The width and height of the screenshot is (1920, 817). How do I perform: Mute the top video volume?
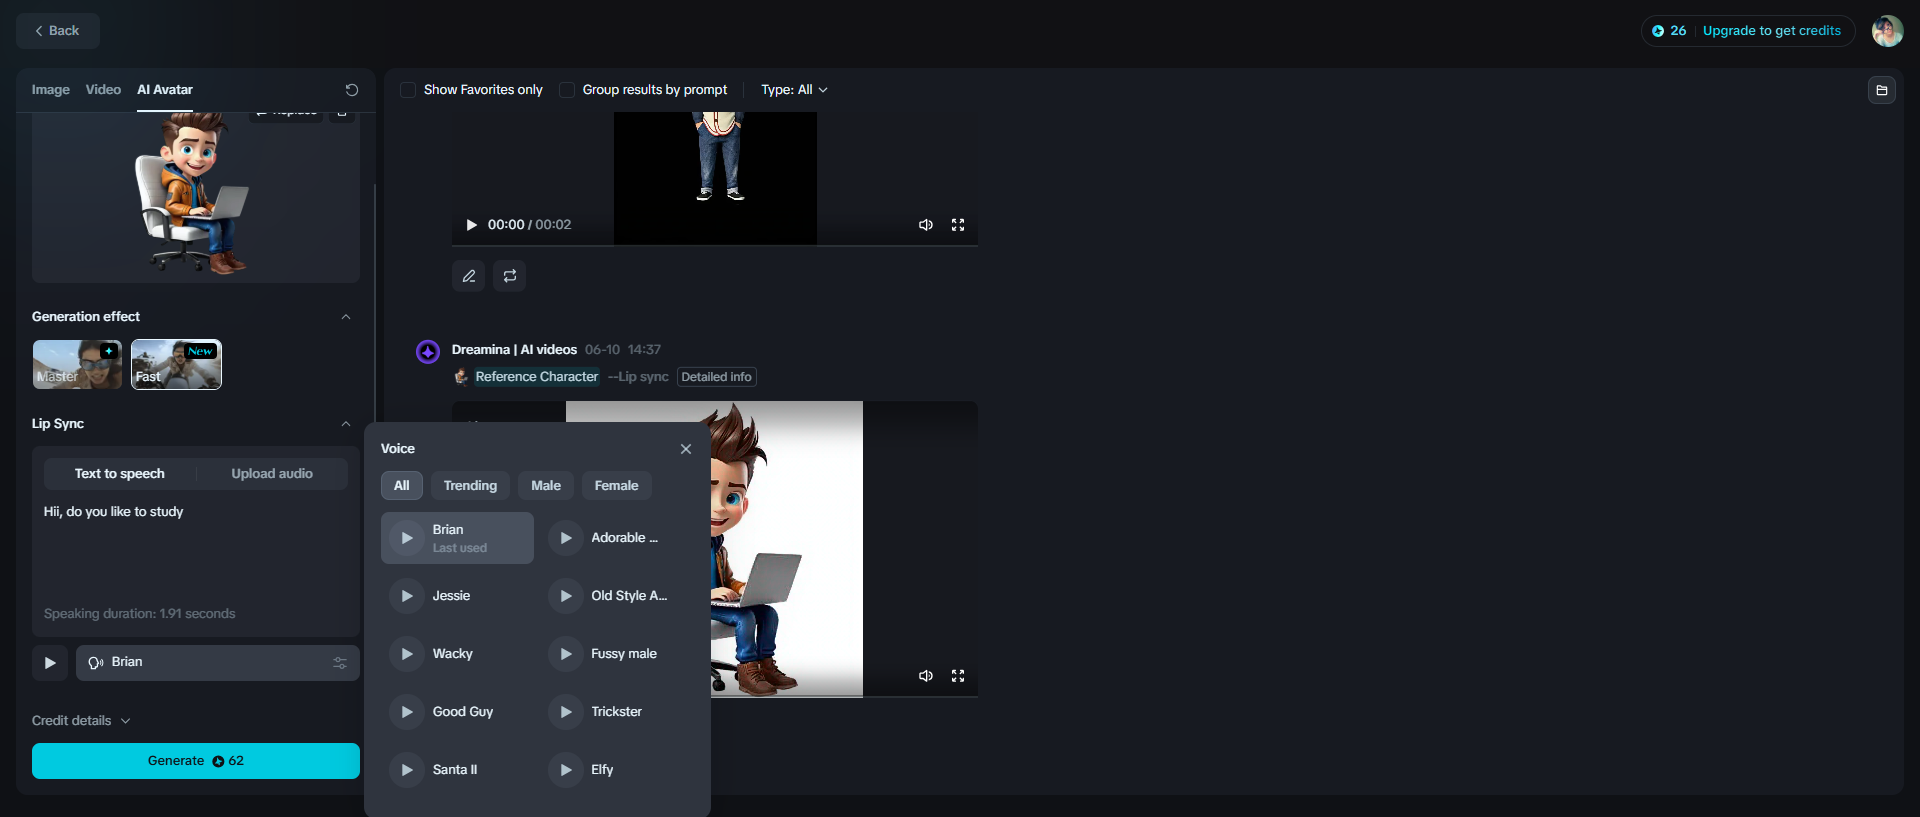pos(926,225)
